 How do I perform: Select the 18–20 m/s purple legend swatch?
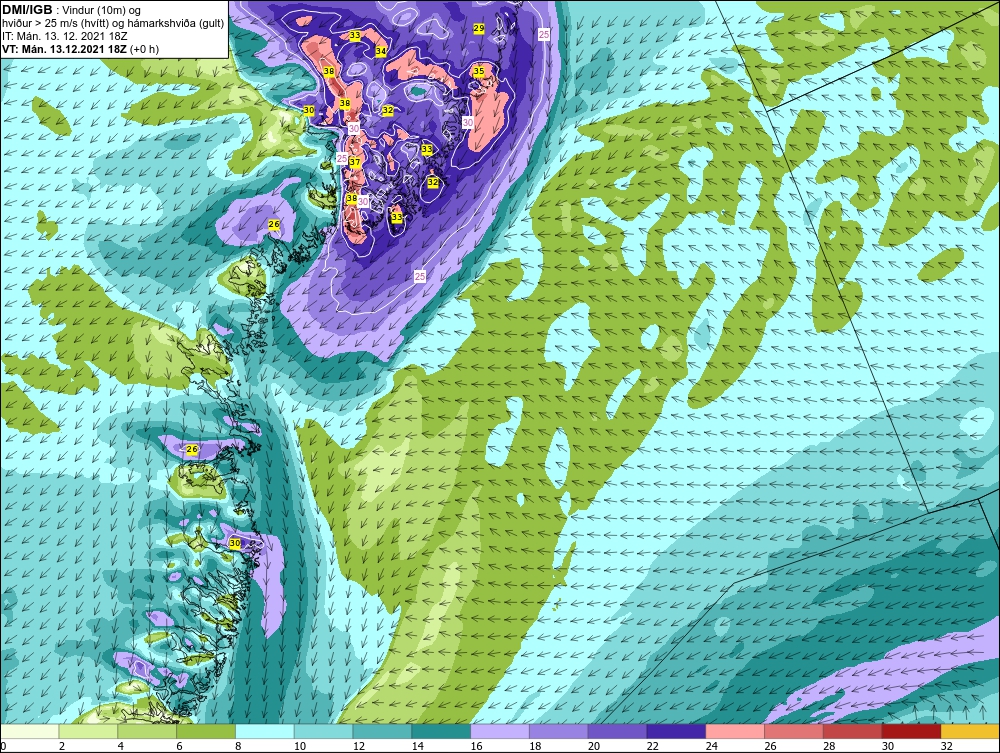559,731
